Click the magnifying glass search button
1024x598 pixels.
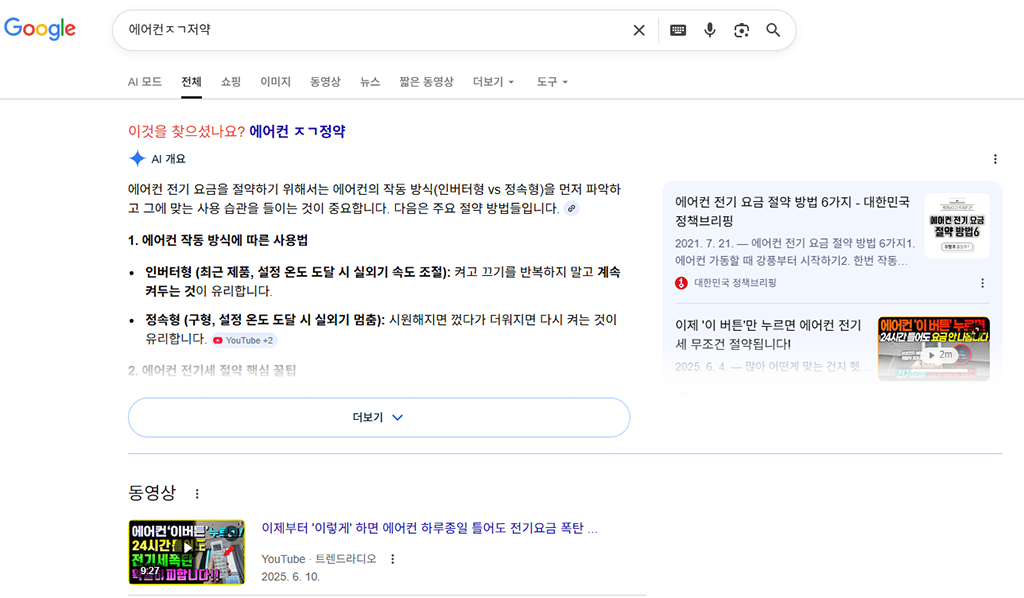(773, 30)
